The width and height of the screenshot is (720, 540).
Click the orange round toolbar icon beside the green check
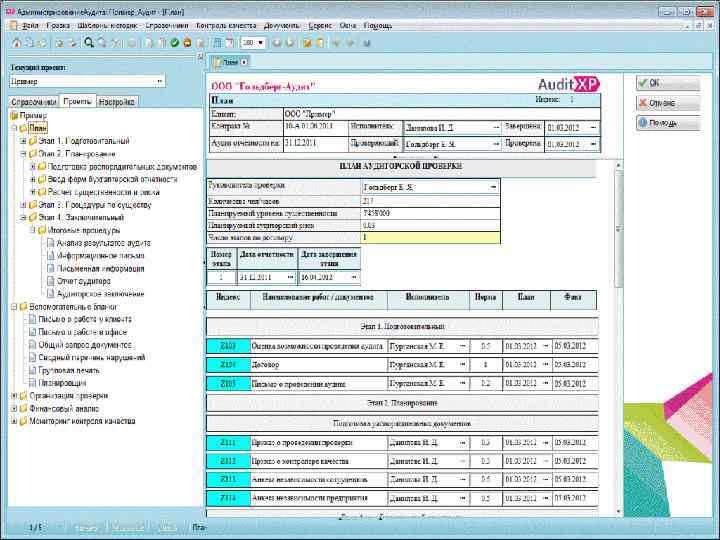tap(187, 43)
